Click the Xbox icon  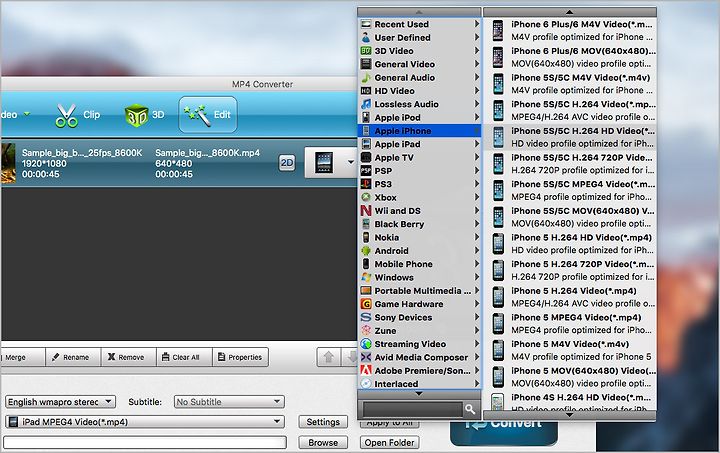click(x=366, y=197)
